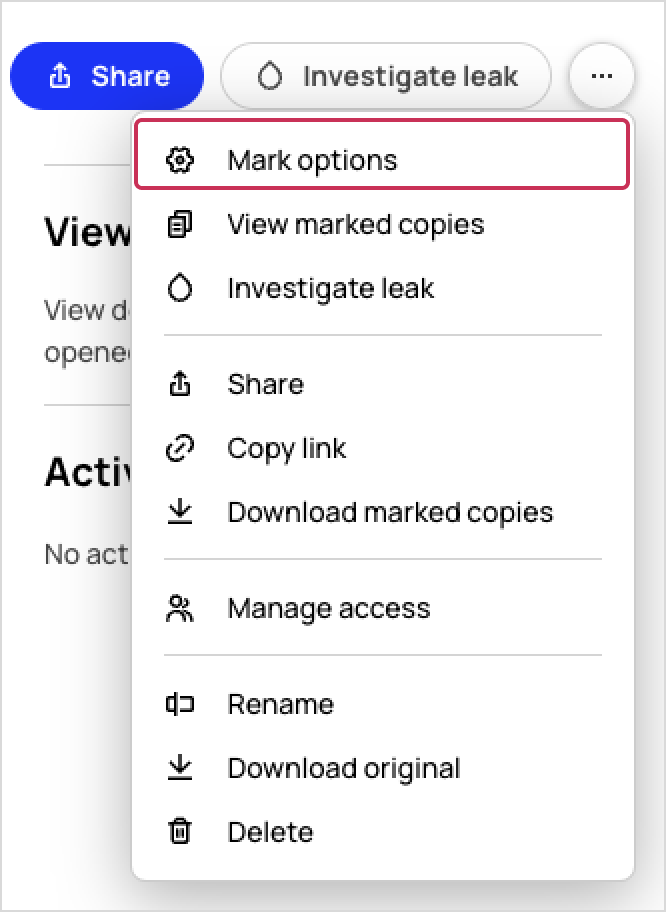Click the Download original arrow icon
The height and width of the screenshot is (912, 666).
[x=180, y=768]
